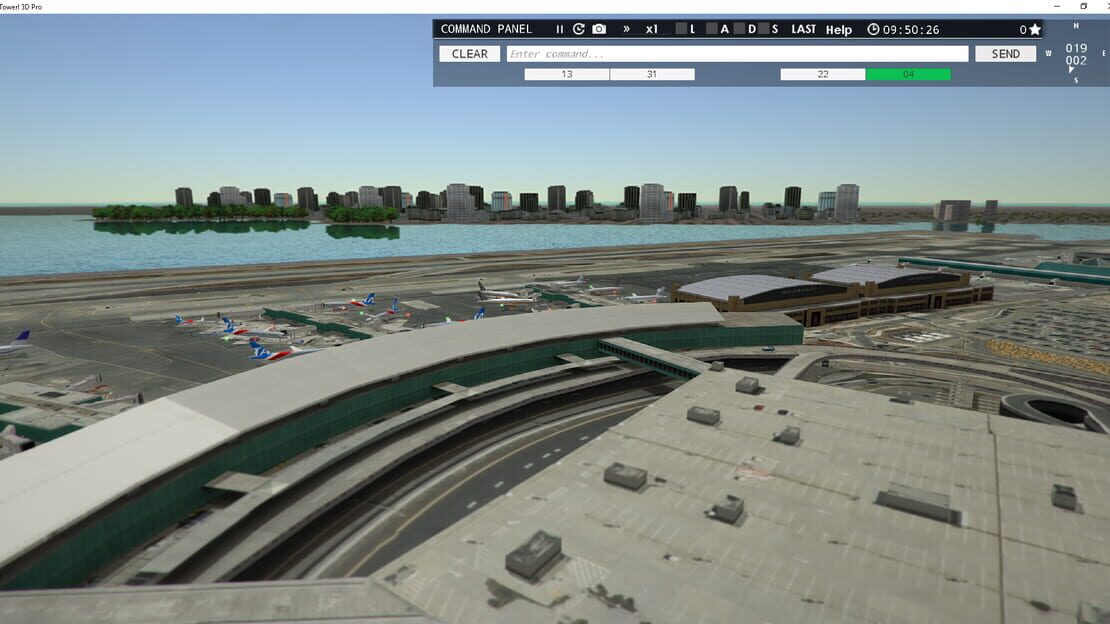Click the x1 speed indicator
1110x624 pixels.
click(651, 29)
